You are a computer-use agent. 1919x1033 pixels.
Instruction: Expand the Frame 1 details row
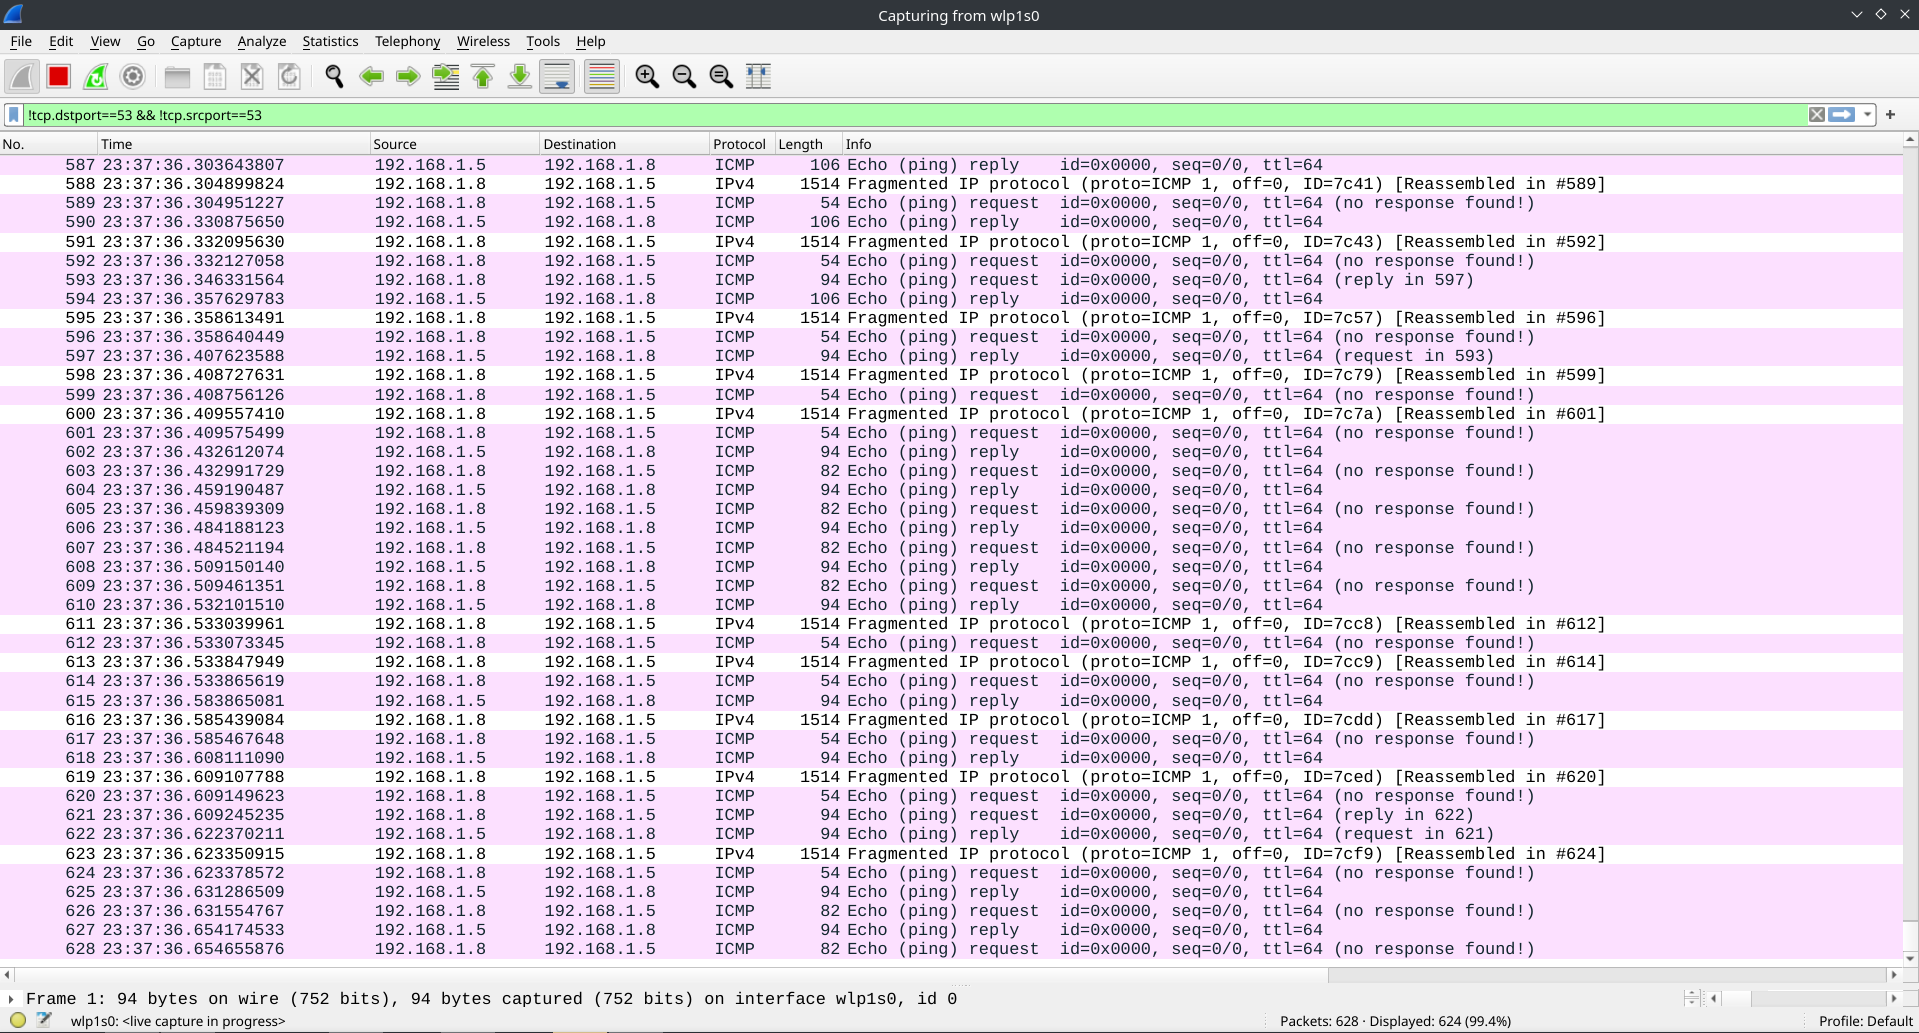[10, 999]
